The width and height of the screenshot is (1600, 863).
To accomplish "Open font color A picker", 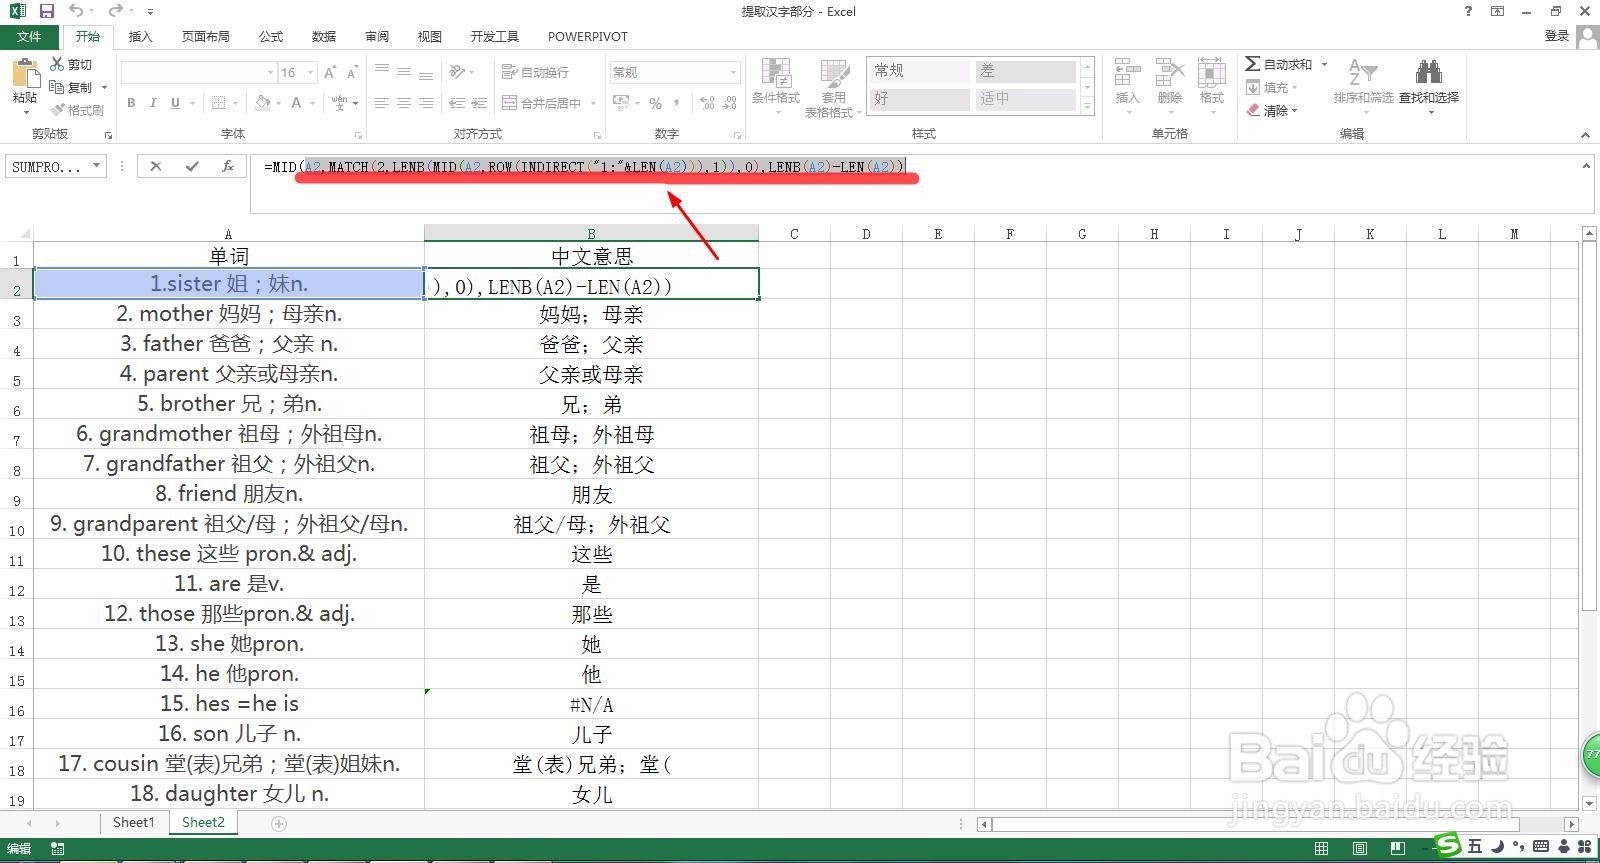I will click(296, 103).
